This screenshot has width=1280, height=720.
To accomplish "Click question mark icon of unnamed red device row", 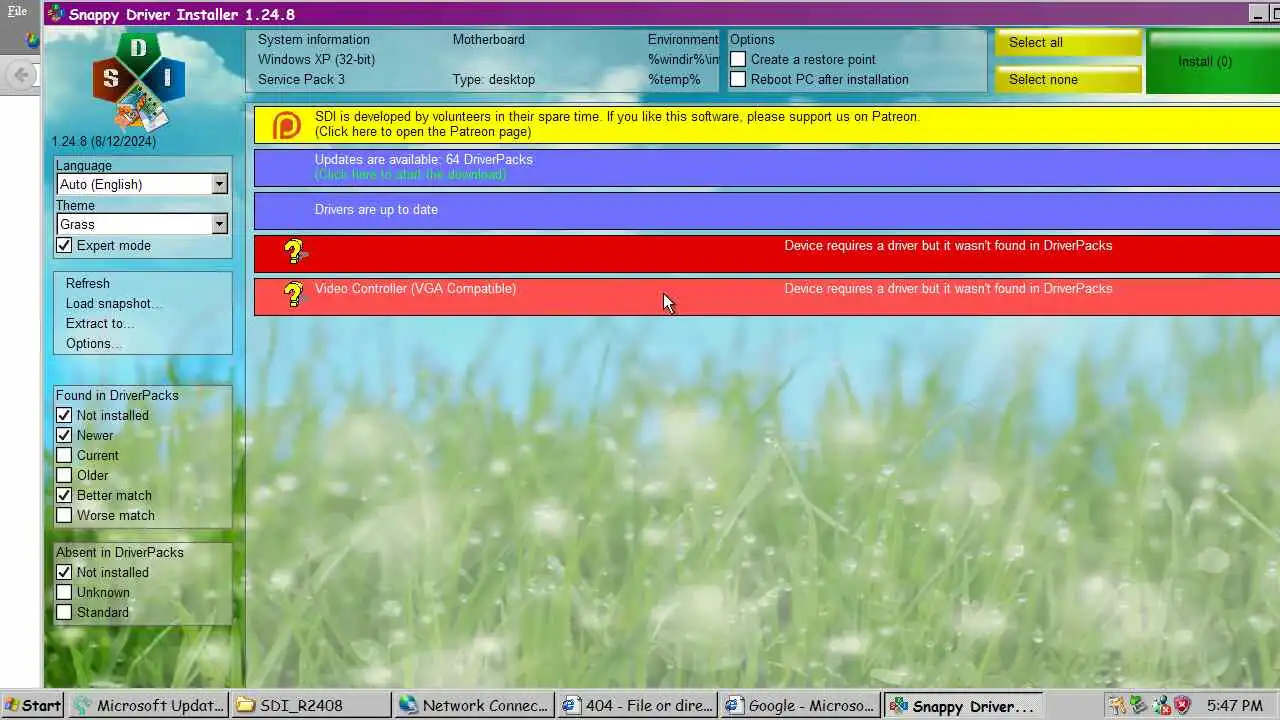I will click(293, 252).
